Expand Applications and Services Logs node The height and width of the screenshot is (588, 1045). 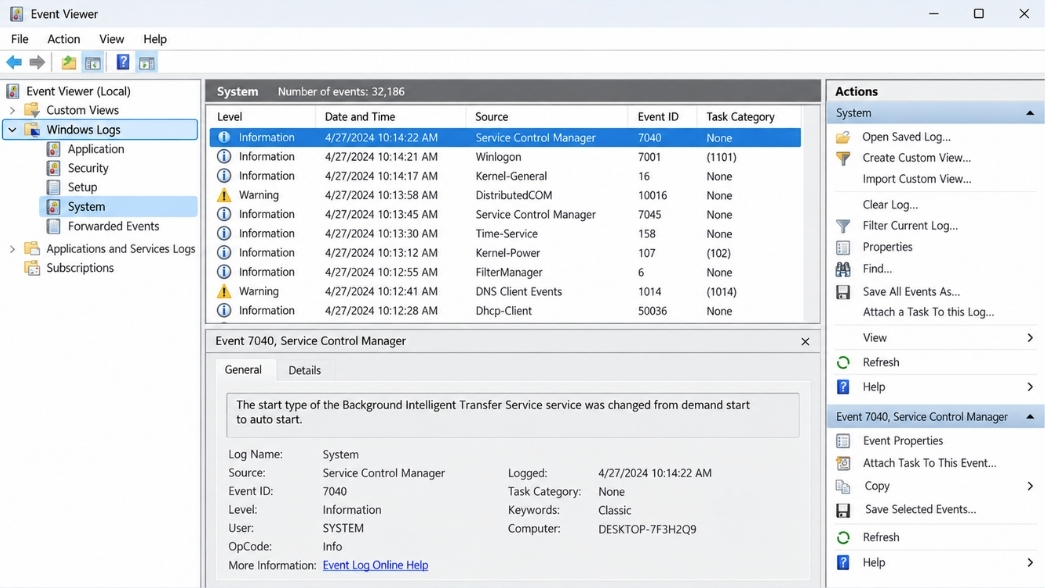click(x=12, y=249)
